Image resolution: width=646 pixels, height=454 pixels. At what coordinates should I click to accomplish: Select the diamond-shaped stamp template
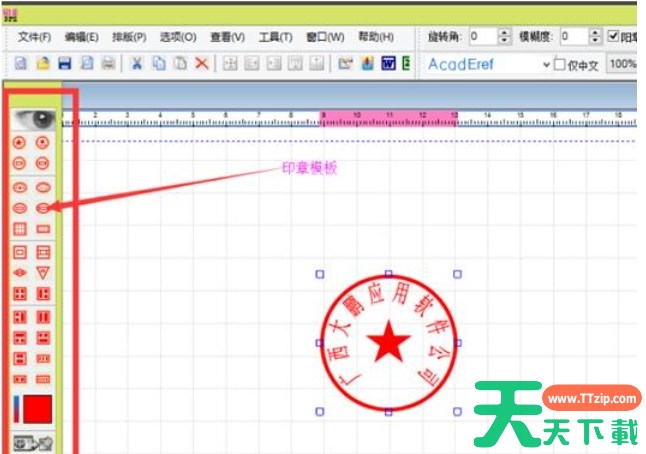[x=20, y=272]
